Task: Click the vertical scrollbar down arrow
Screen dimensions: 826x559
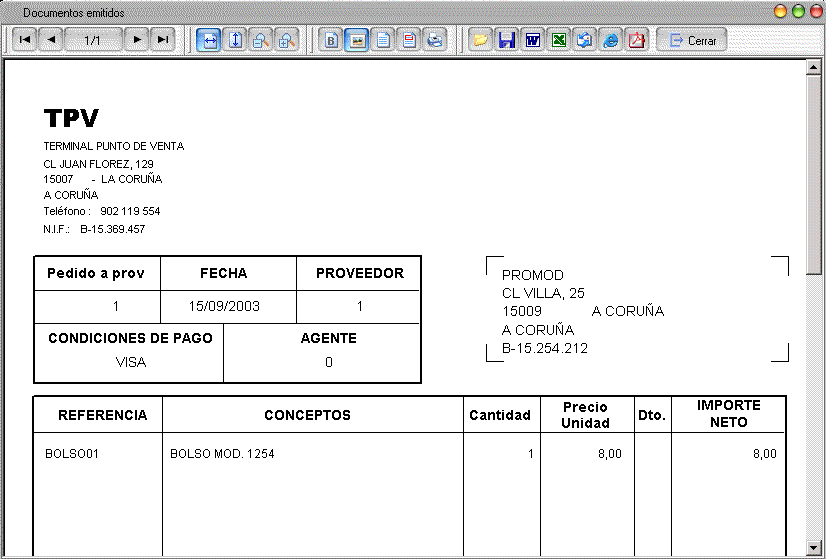Action: point(814,547)
